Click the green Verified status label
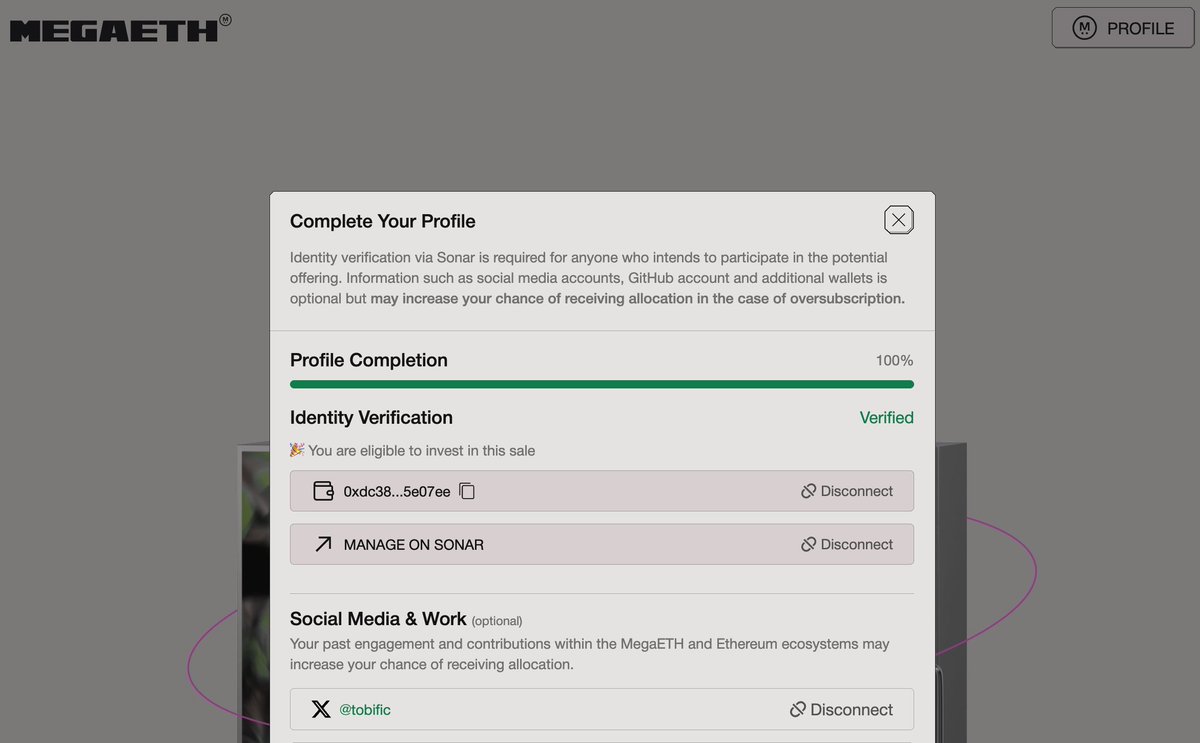This screenshot has height=743, width=1200. pos(886,418)
